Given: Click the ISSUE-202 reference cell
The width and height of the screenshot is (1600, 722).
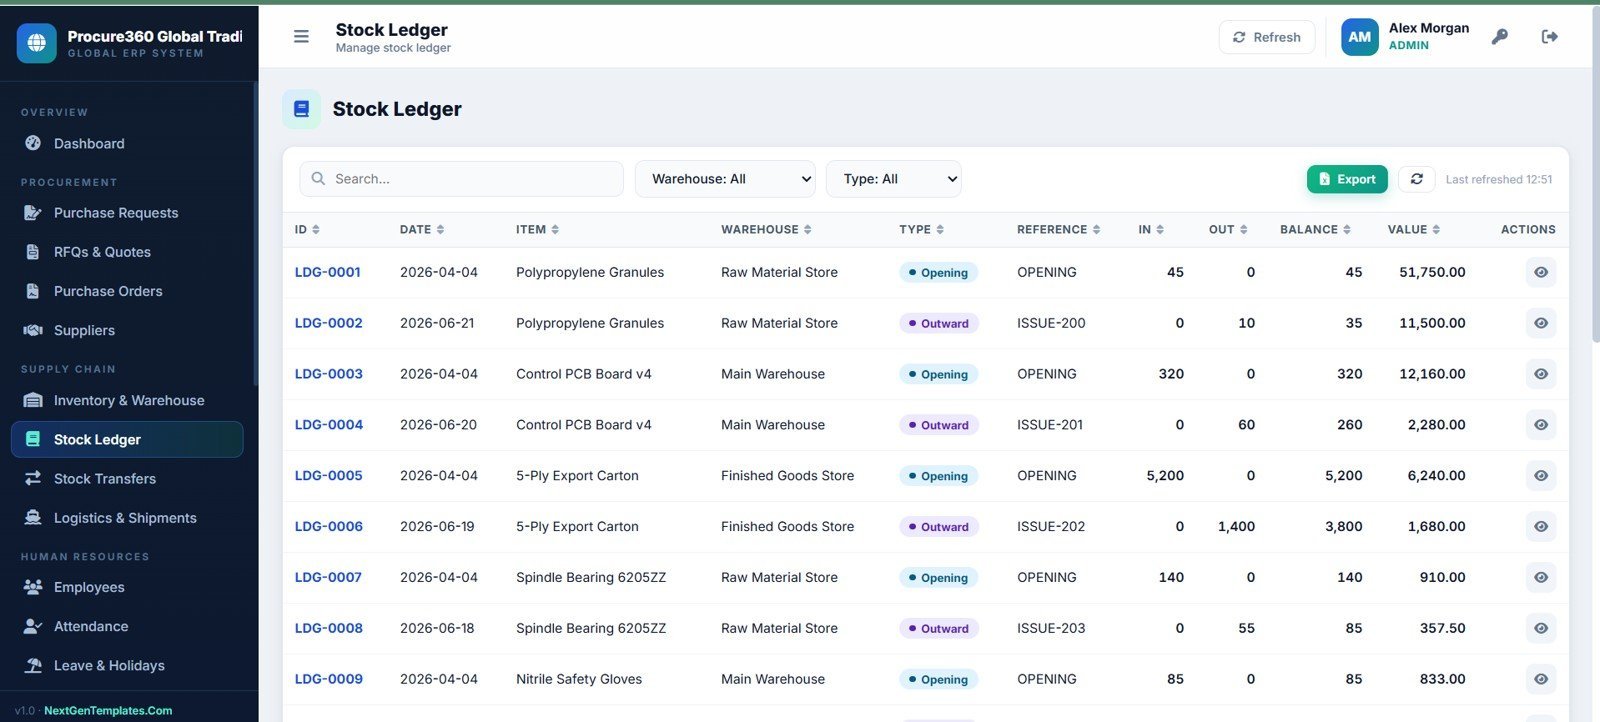Looking at the screenshot, I should click(1051, 526).
